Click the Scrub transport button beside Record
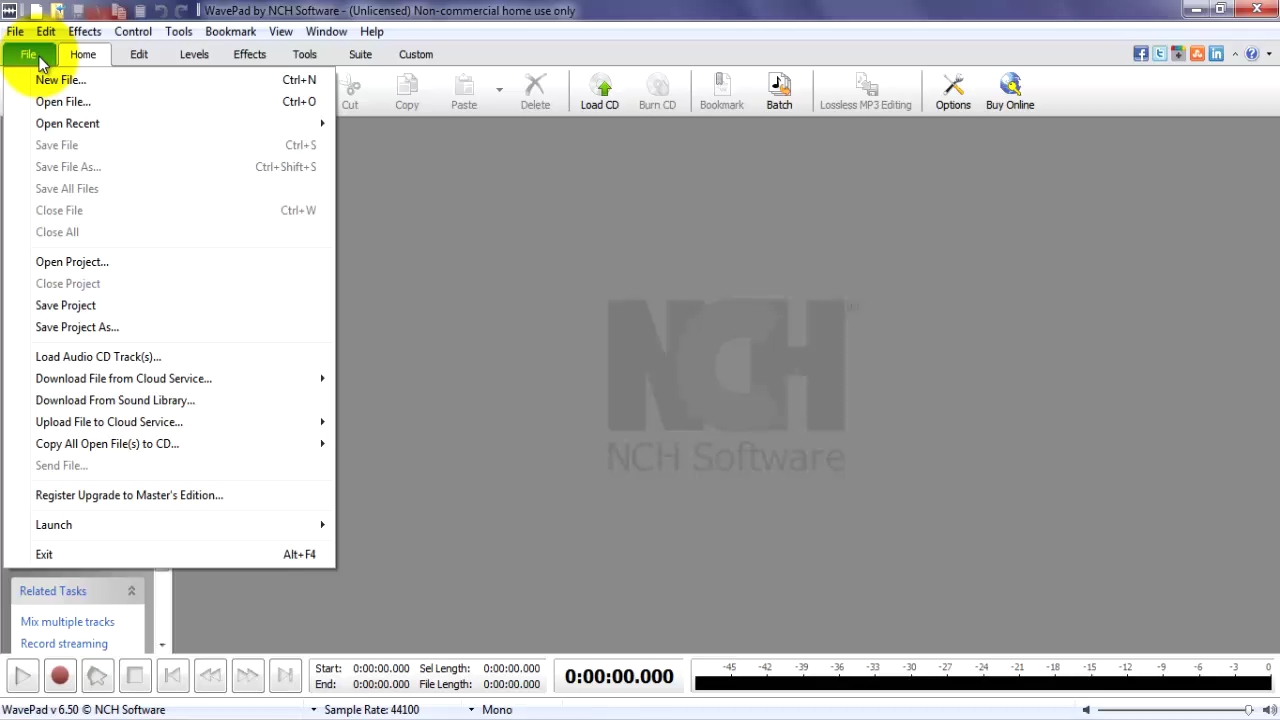The height and width of the screenshot is (720, 1280). pos(97,676)
